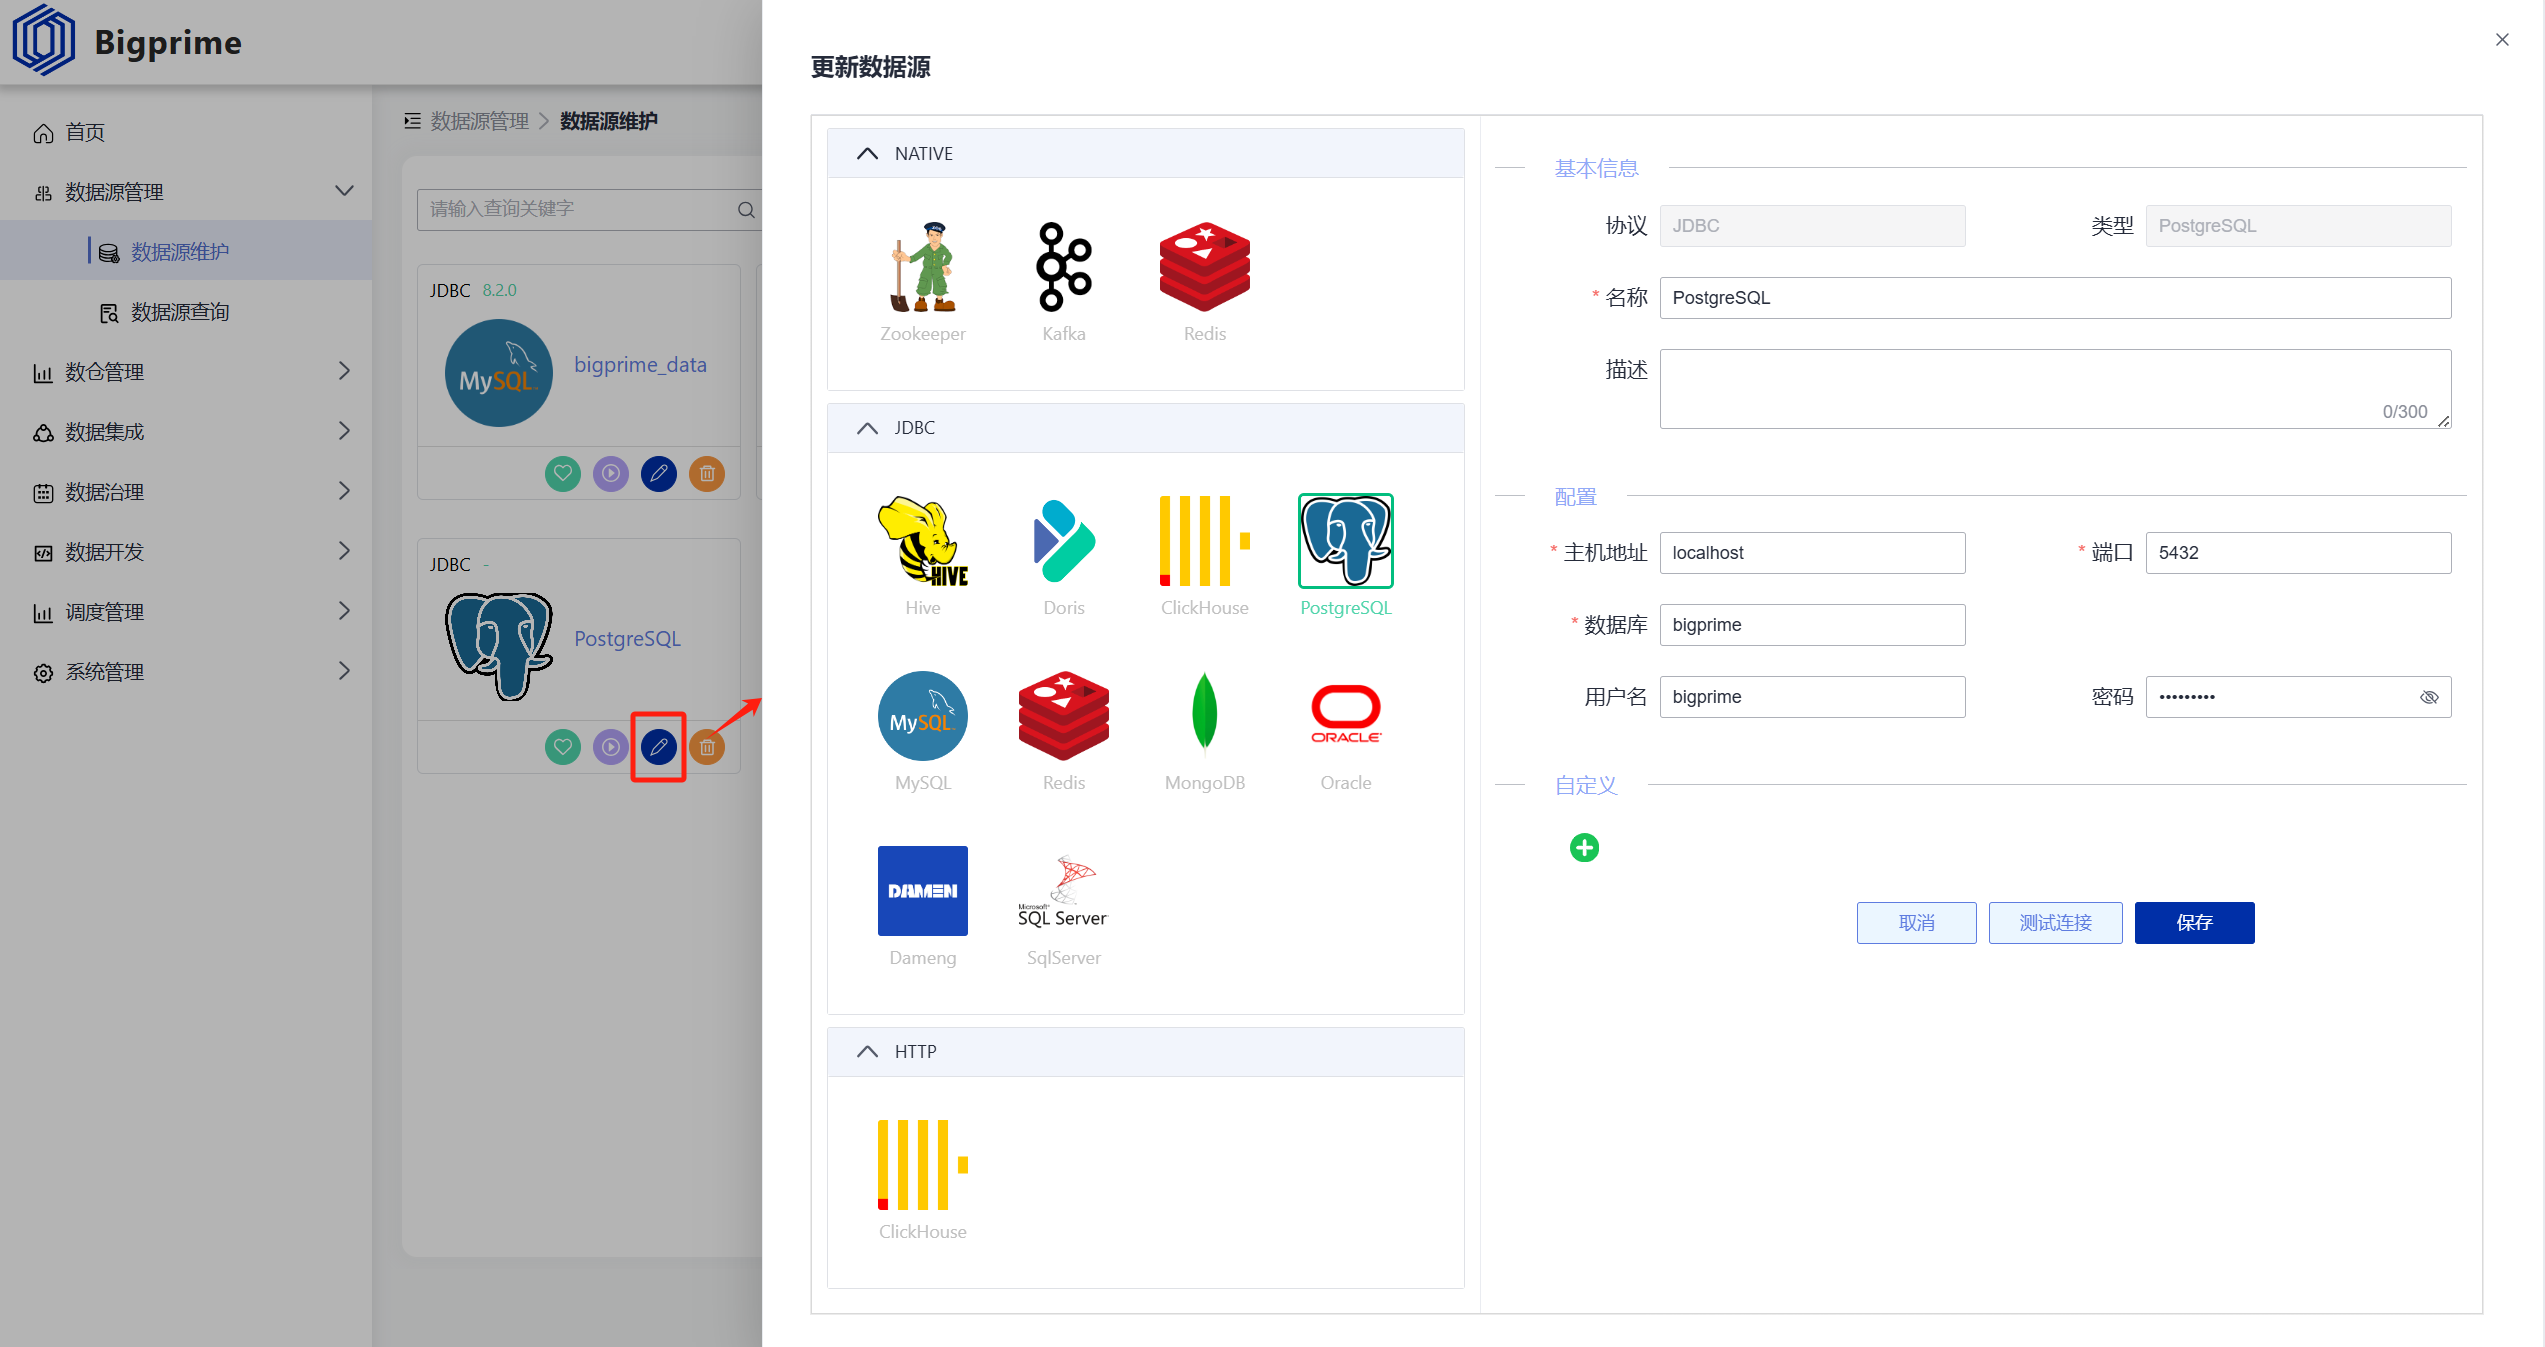This screenshot has width=2545, height=1347.
Task: Pick the SqlServer data source icon
Action: 1063,891
